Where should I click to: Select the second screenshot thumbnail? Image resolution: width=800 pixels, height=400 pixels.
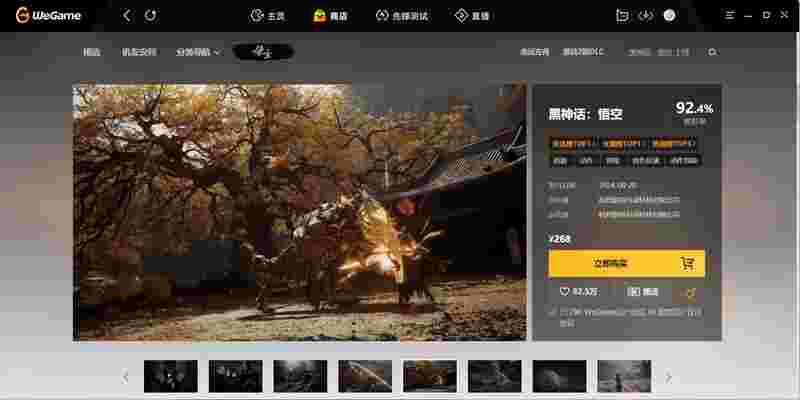point(236,377)
